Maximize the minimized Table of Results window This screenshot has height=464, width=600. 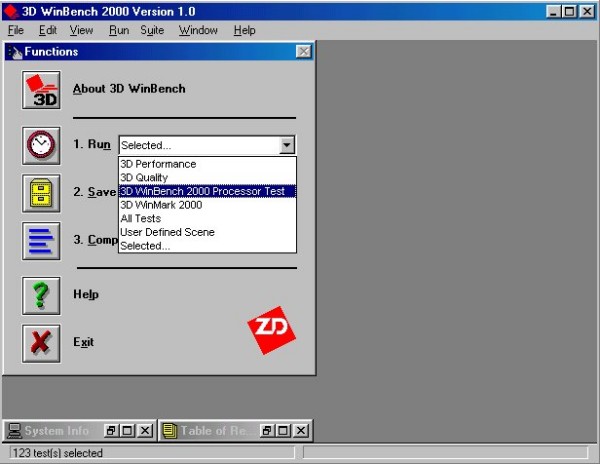[283, 431]
